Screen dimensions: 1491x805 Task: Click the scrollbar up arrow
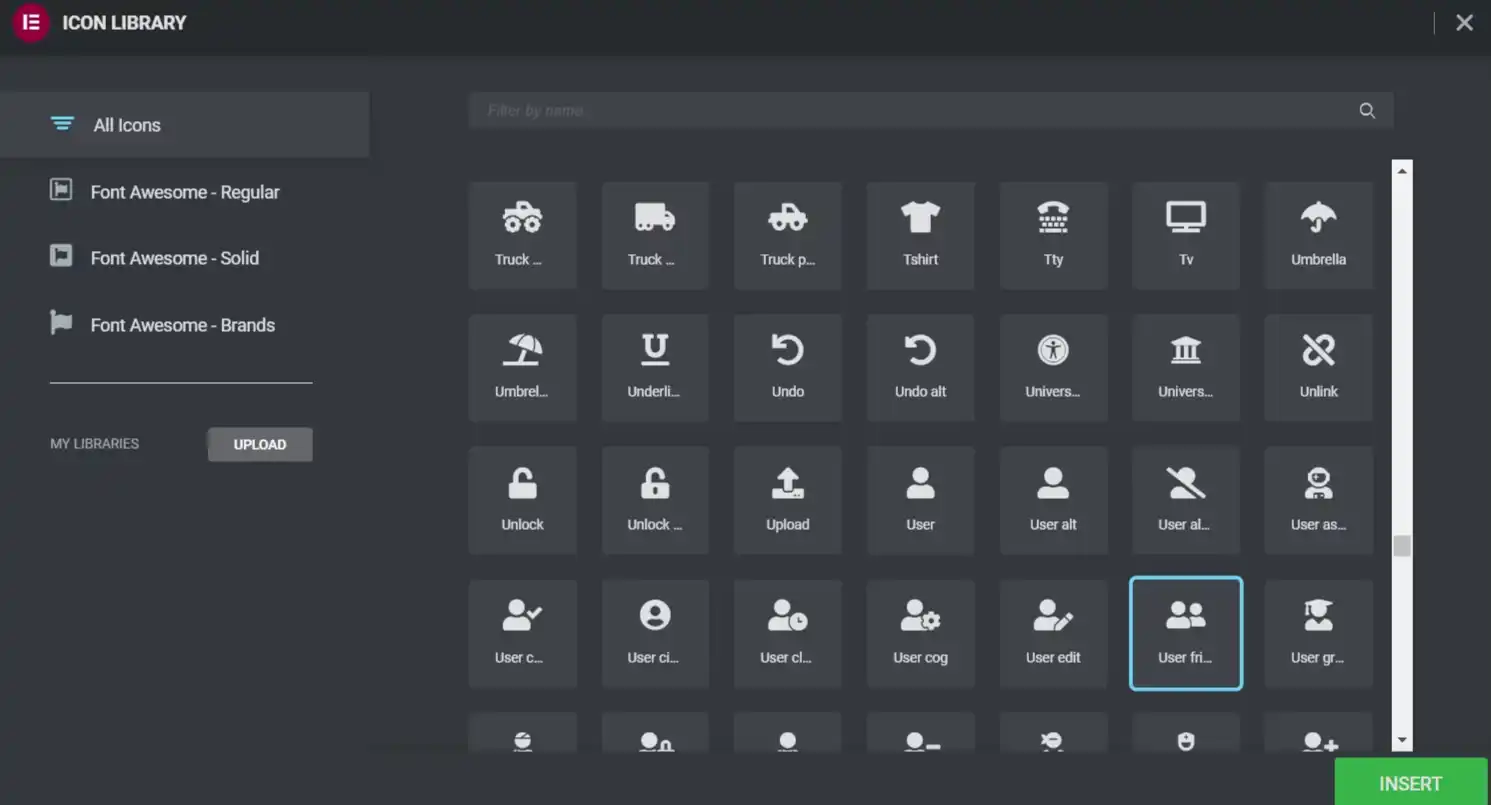point(1402,171)
